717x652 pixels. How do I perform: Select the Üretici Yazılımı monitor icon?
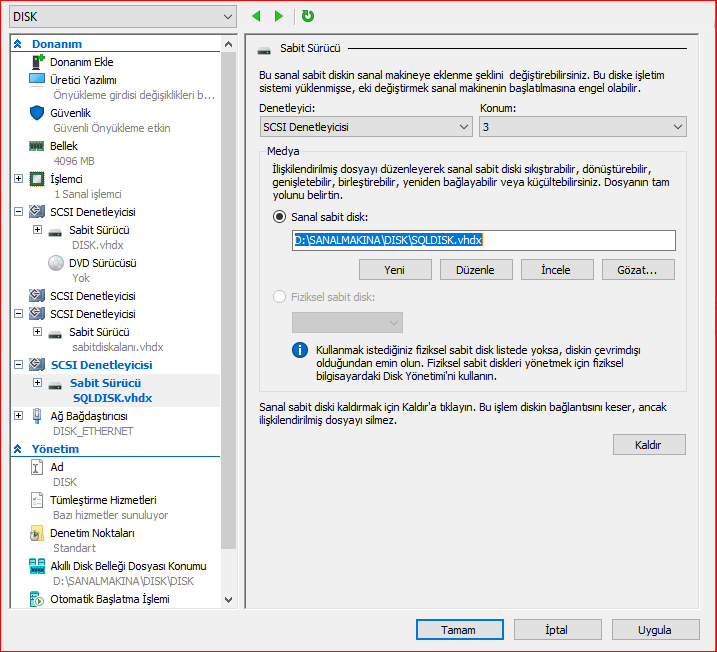(37, 80)
